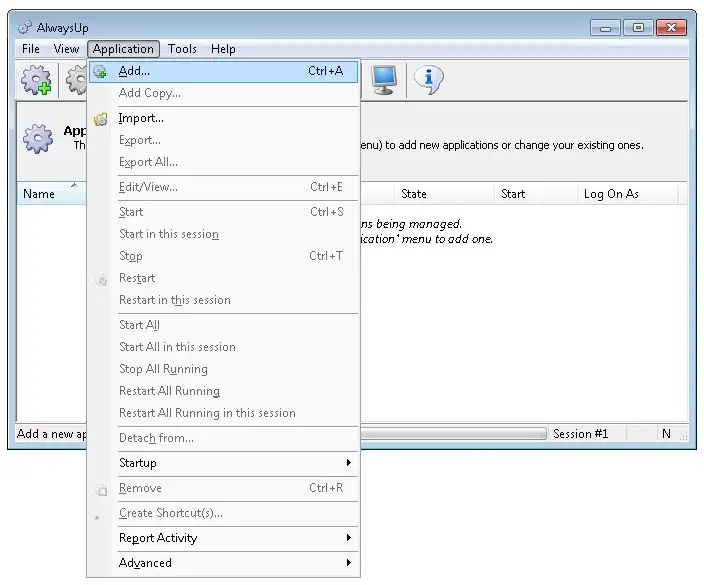
Task: Click the partially hidden second gear toolbar icon
Action: click(x=77, y=80)
